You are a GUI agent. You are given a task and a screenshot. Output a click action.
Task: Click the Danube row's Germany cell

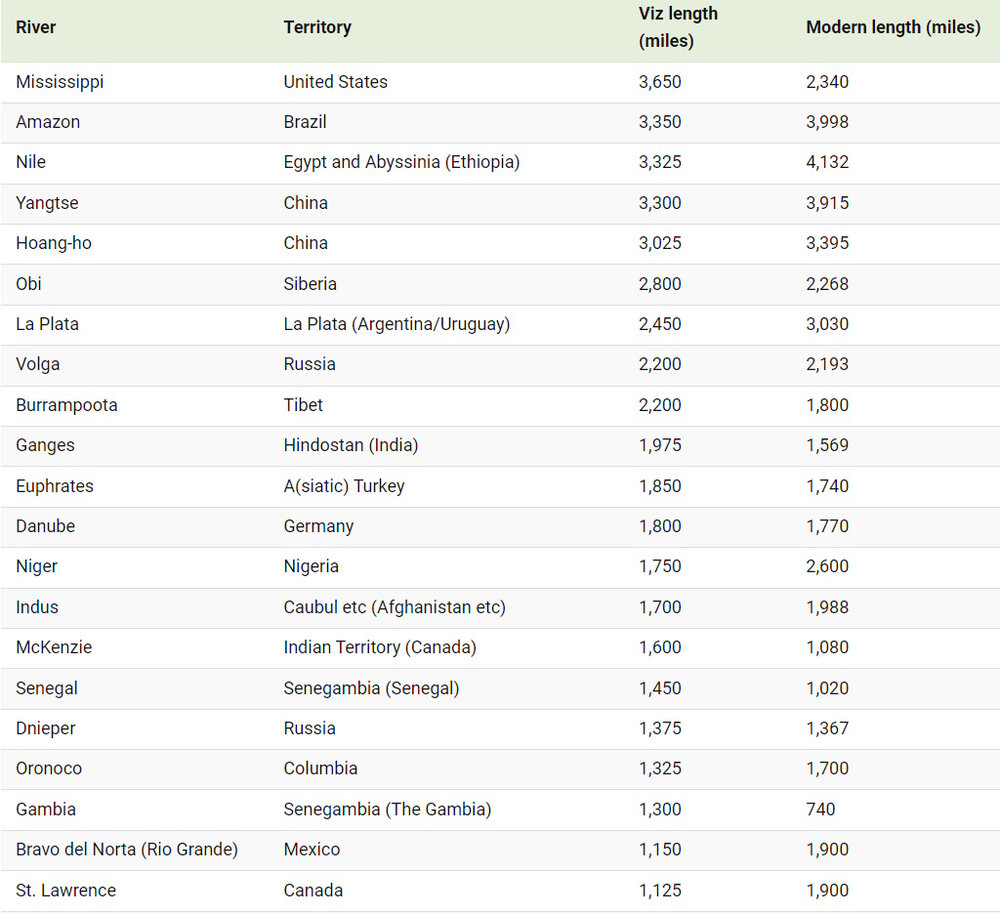318,526
